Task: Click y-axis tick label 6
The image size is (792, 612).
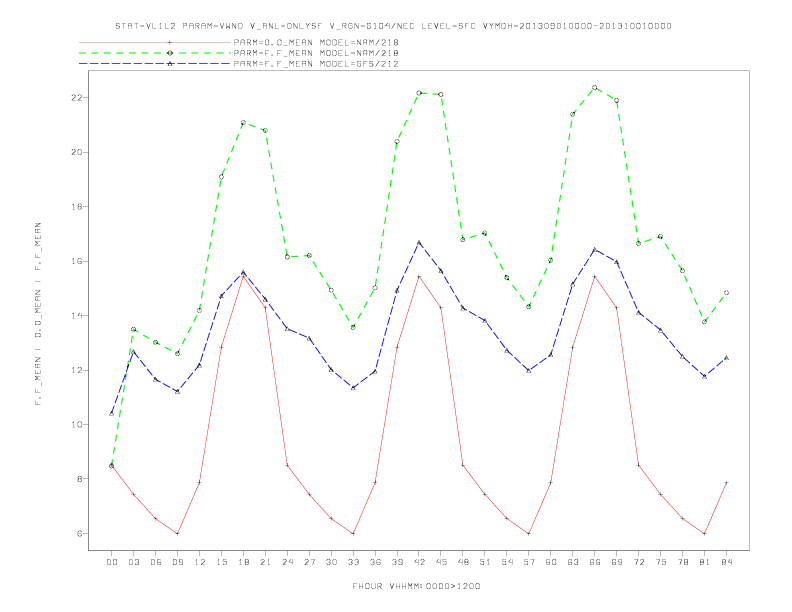Action: click(80, 533)
